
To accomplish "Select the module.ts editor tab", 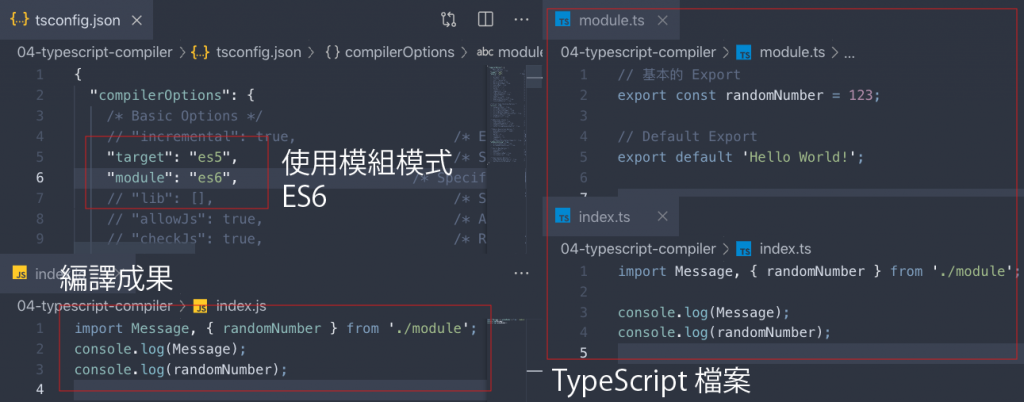I will coord(611,20).
